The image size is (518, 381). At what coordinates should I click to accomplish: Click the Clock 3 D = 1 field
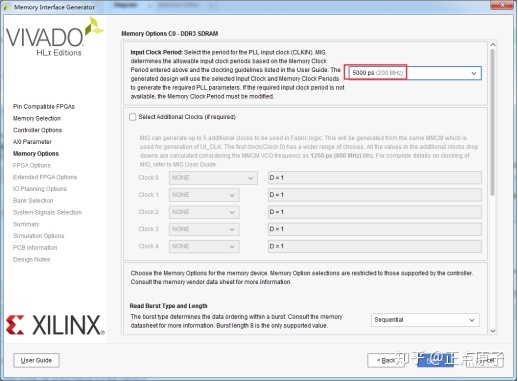click(x=375, y=229)
